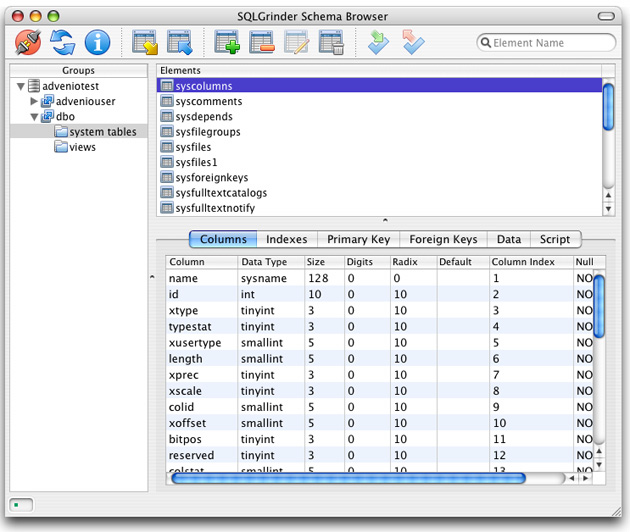
Task: Sort by the Data Type header
Action: [271, 262]
